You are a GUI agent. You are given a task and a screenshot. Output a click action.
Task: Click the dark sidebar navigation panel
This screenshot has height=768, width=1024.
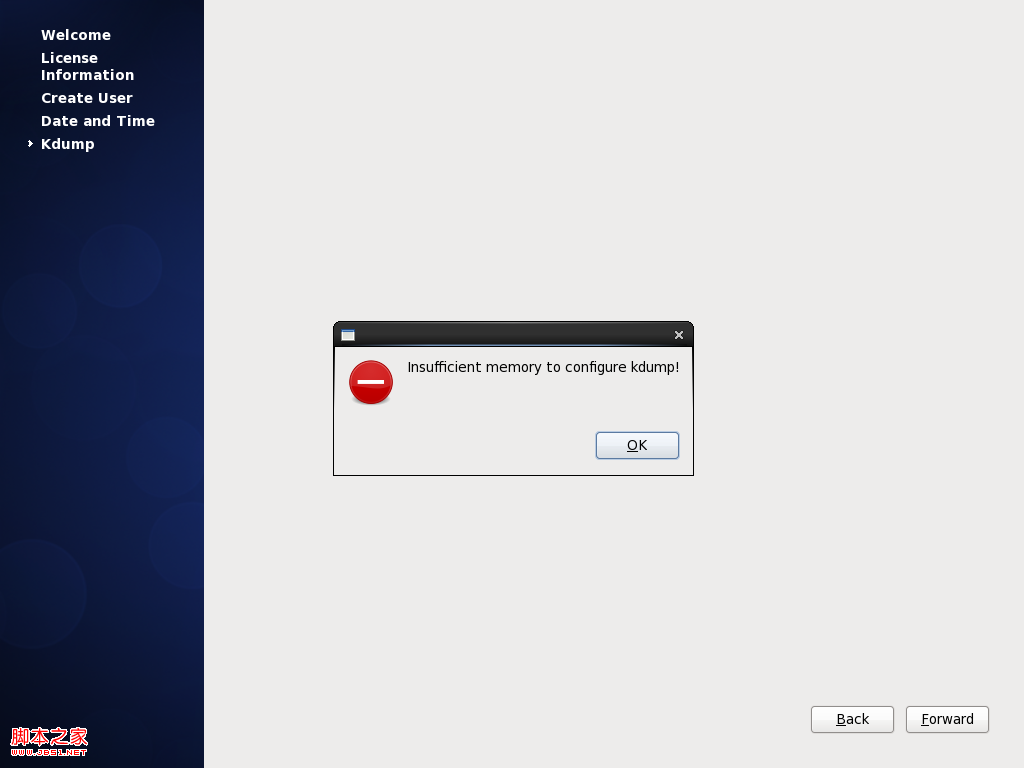(x=100, y=400)
